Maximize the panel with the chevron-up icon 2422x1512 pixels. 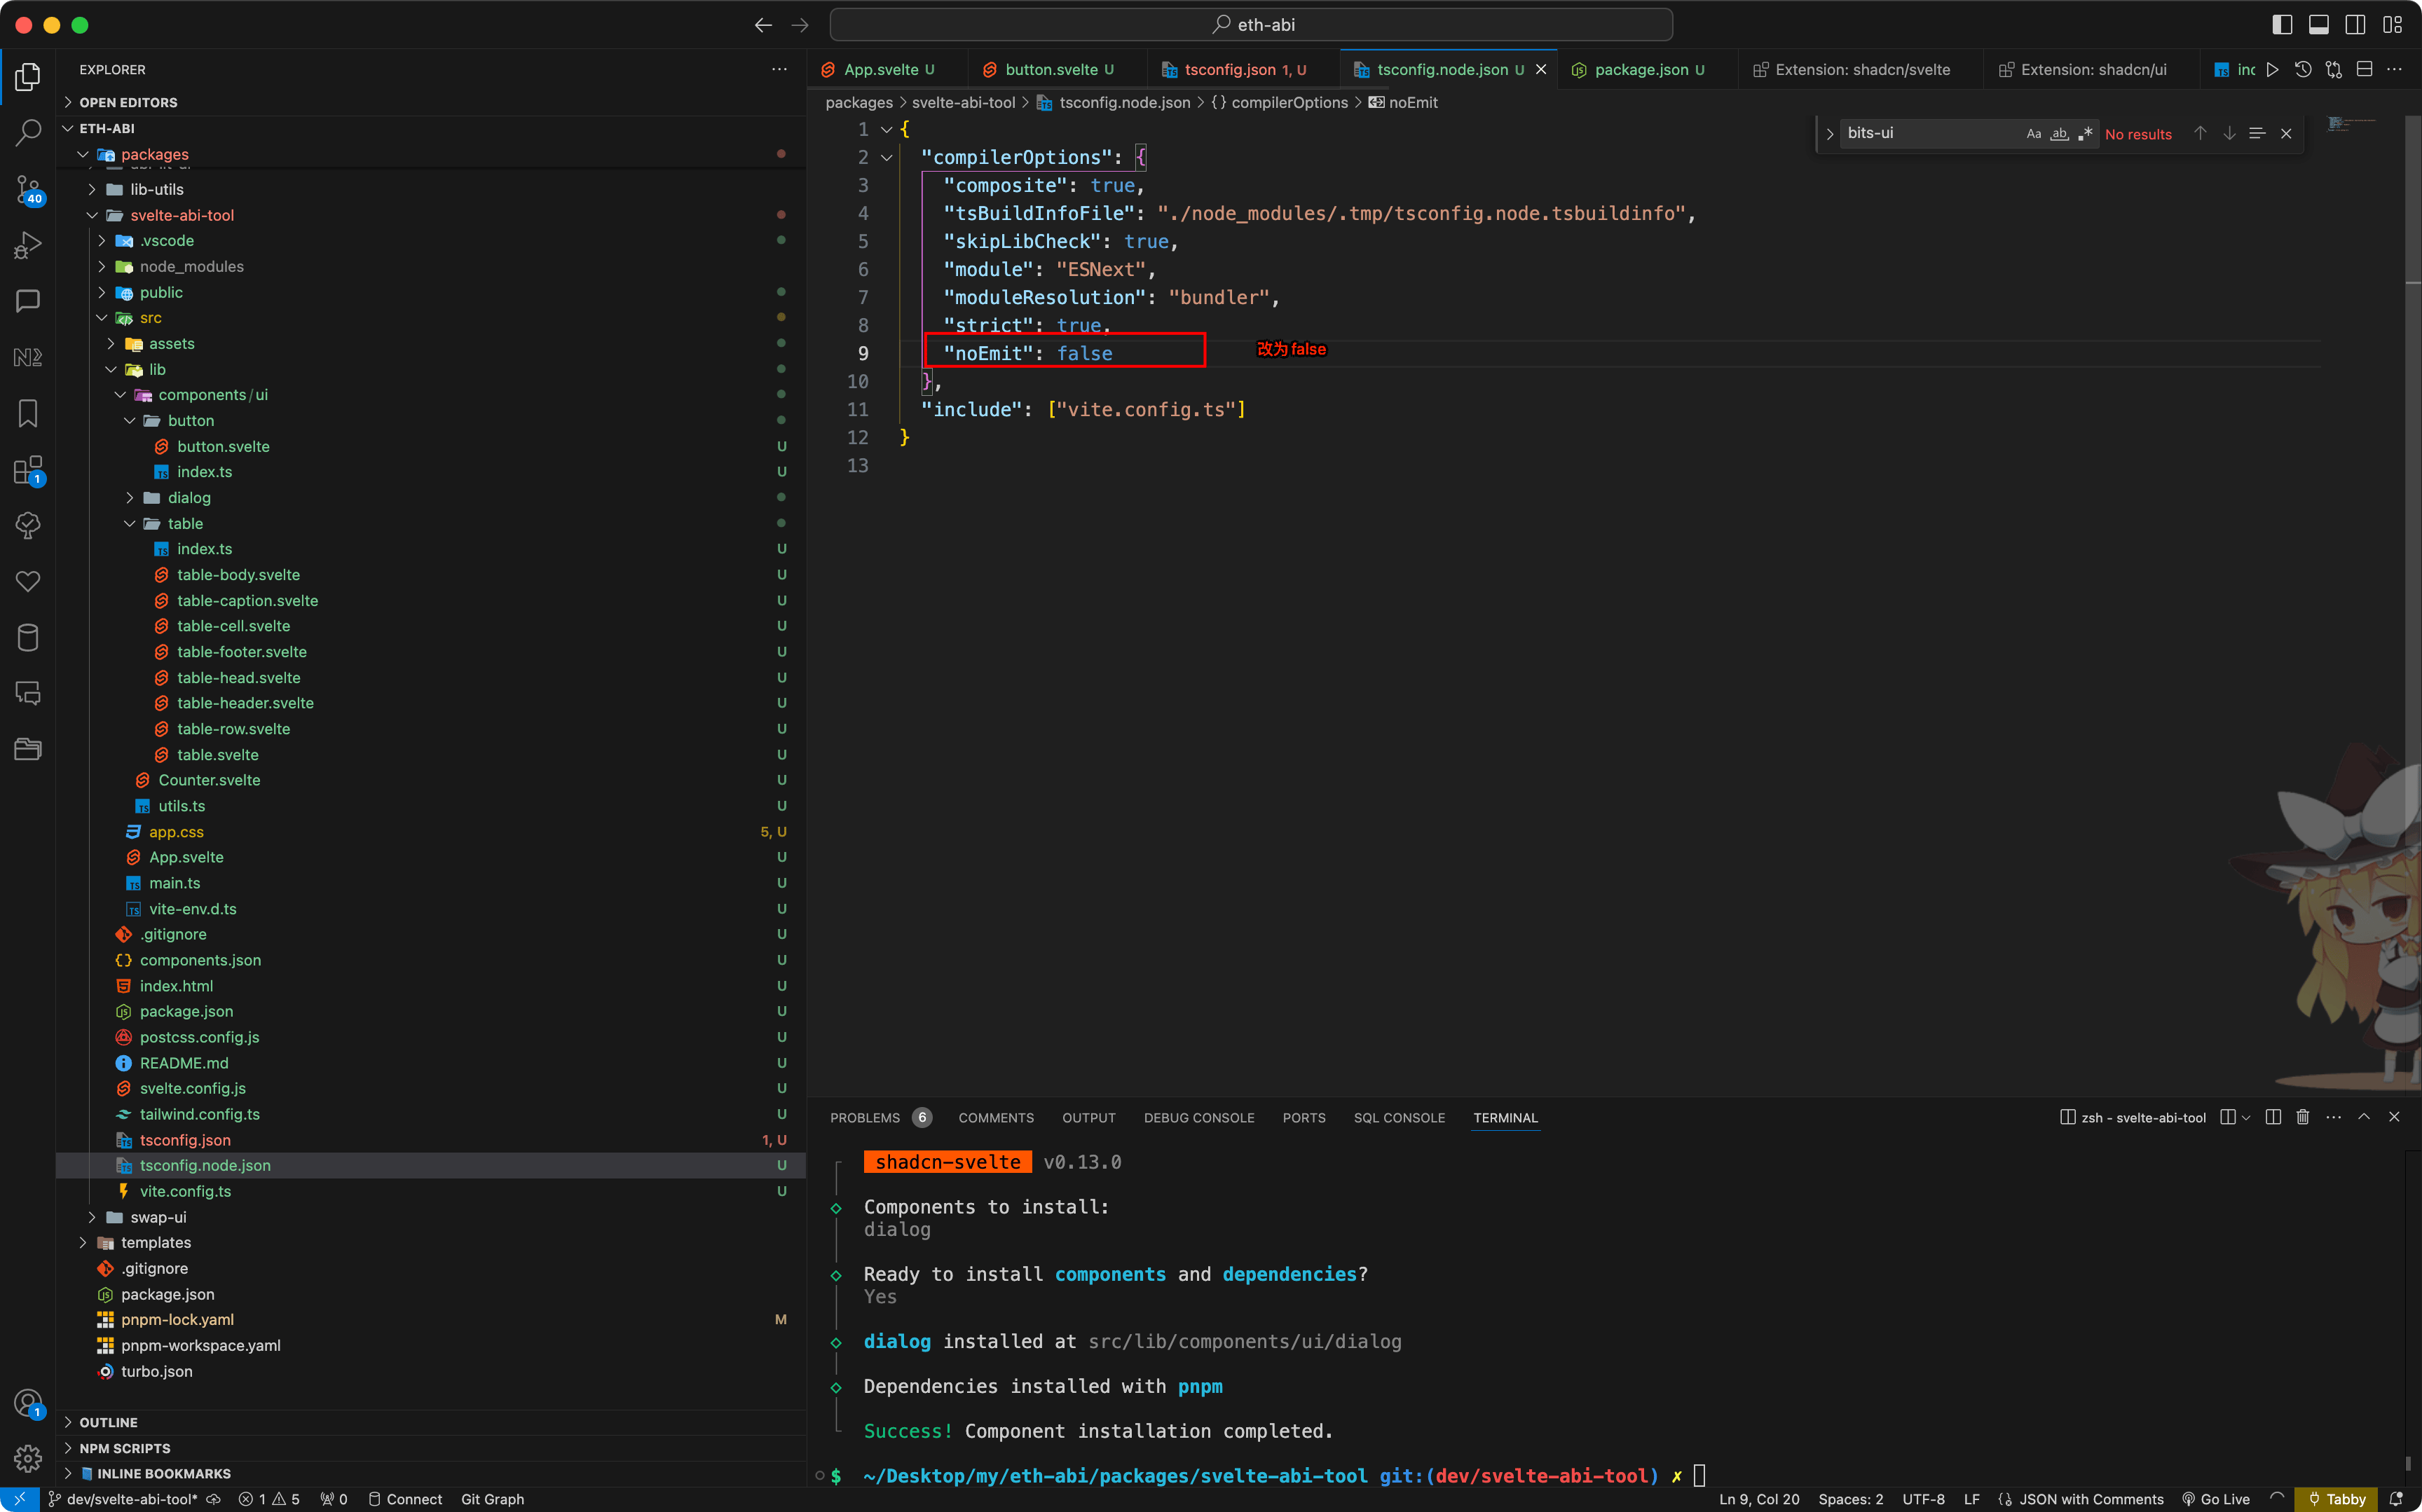pos(2364,1117)
